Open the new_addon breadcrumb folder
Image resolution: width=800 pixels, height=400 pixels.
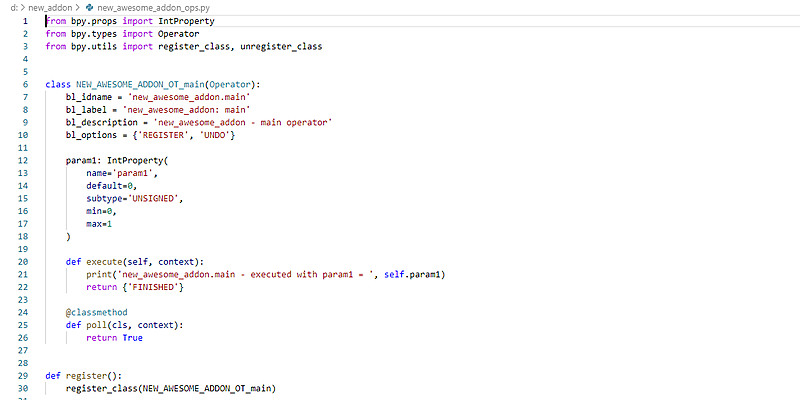tap(50, 7)
